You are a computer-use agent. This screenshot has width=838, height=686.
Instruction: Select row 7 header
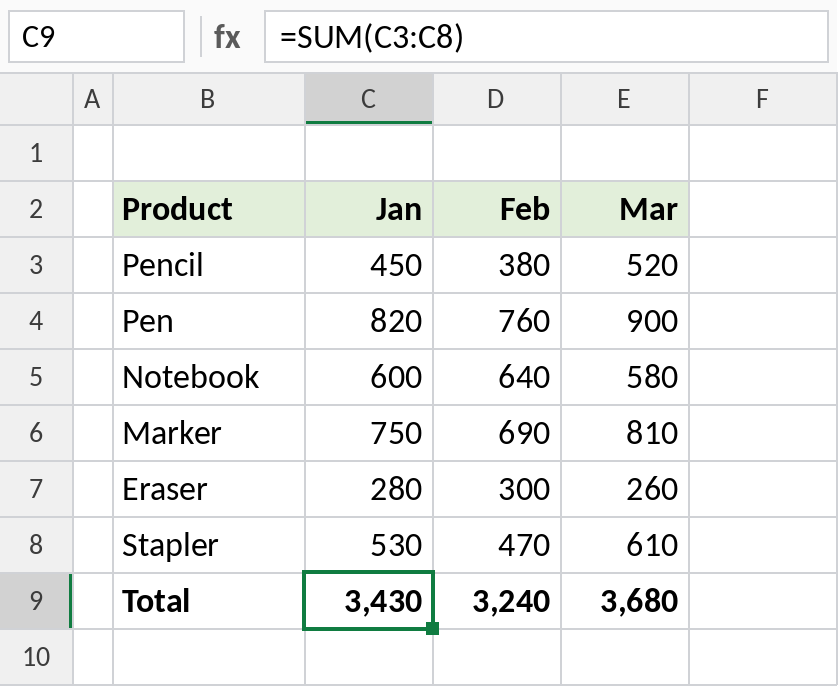click(x=36, y=489)
